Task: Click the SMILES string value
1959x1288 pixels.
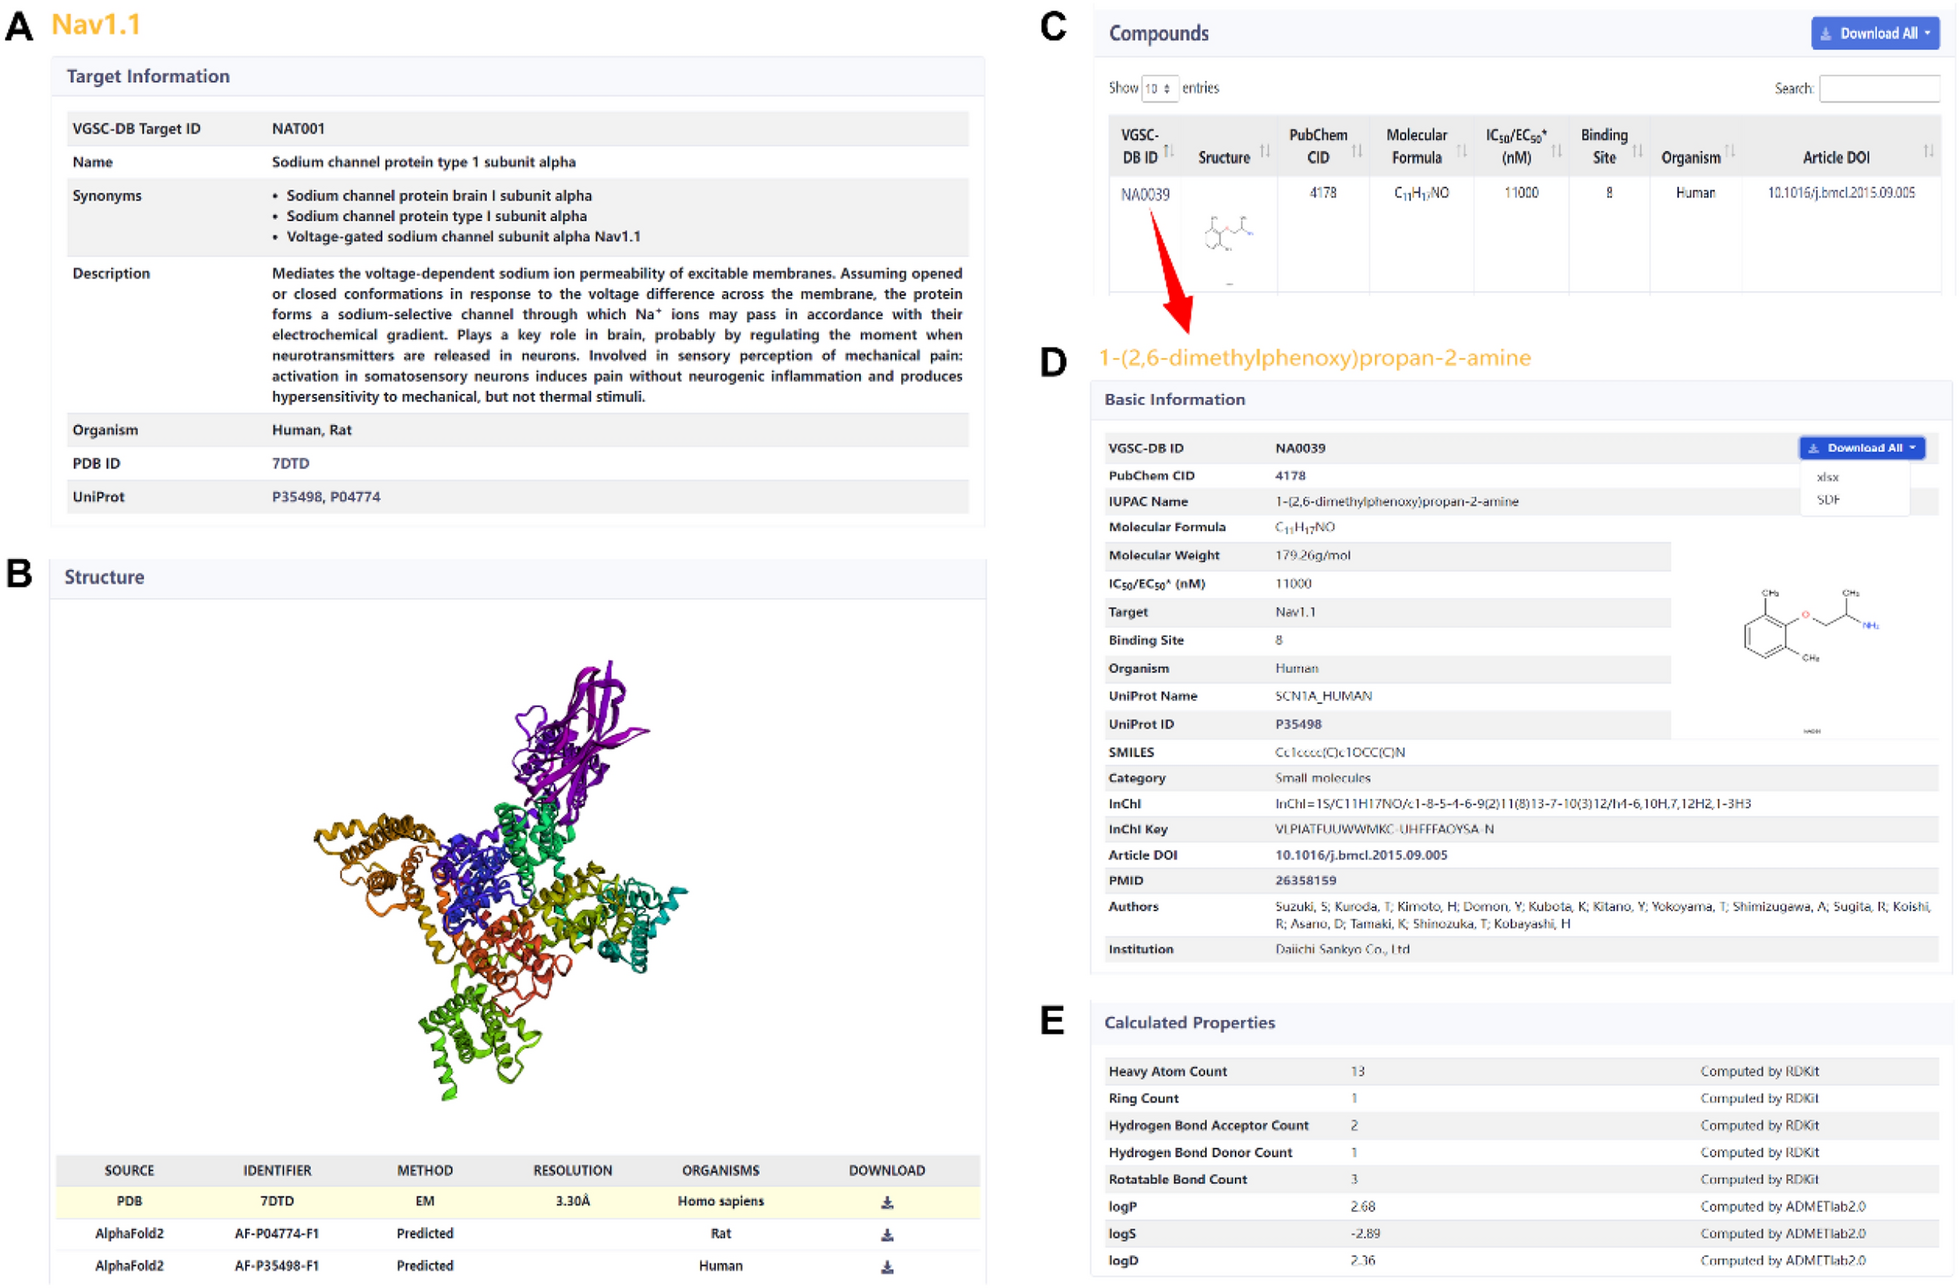Action: 1340,752
